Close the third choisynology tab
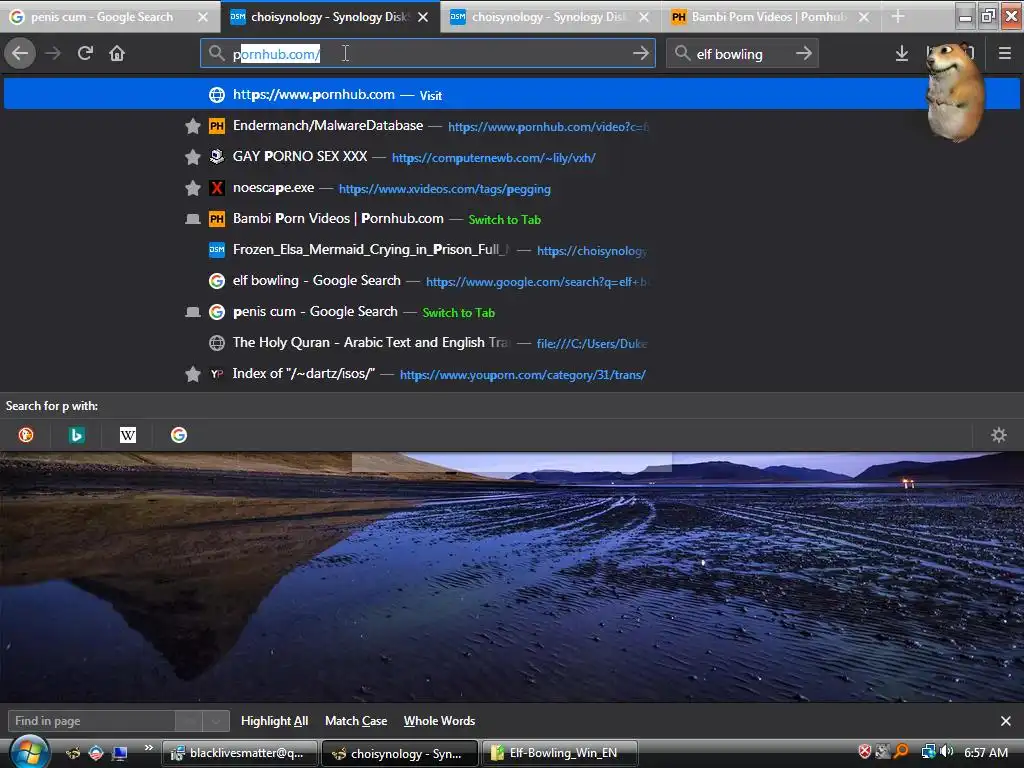 click(x=644, y=16)
